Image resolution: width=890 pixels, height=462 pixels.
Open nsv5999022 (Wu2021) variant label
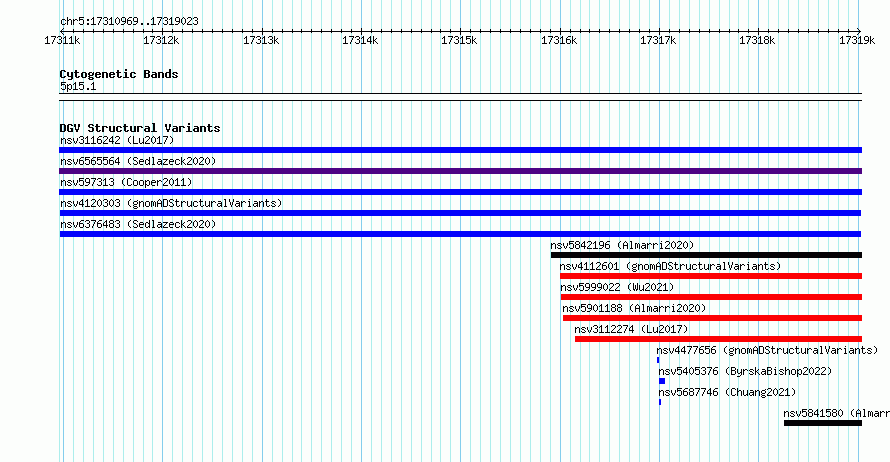(x=617, y=287)
